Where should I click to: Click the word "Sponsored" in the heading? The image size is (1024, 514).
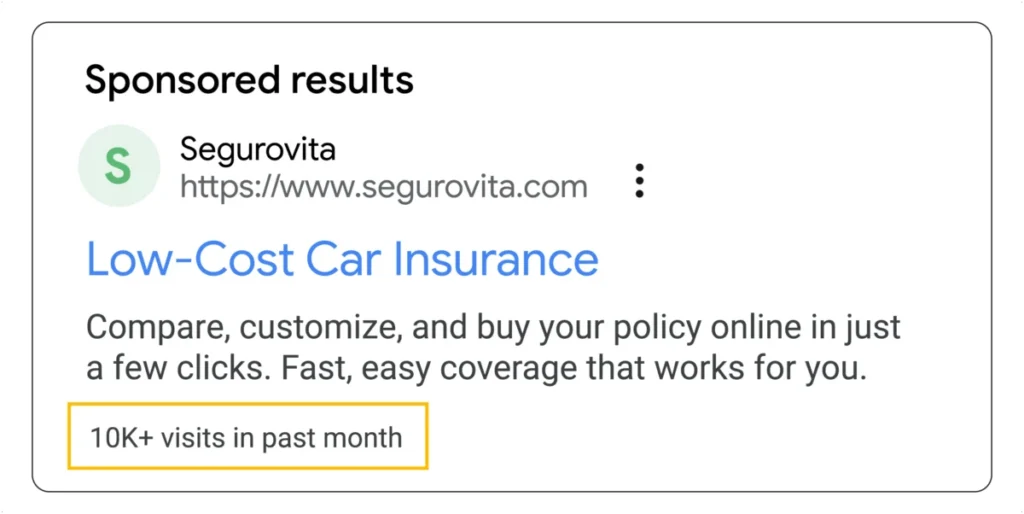pos(182,82)
